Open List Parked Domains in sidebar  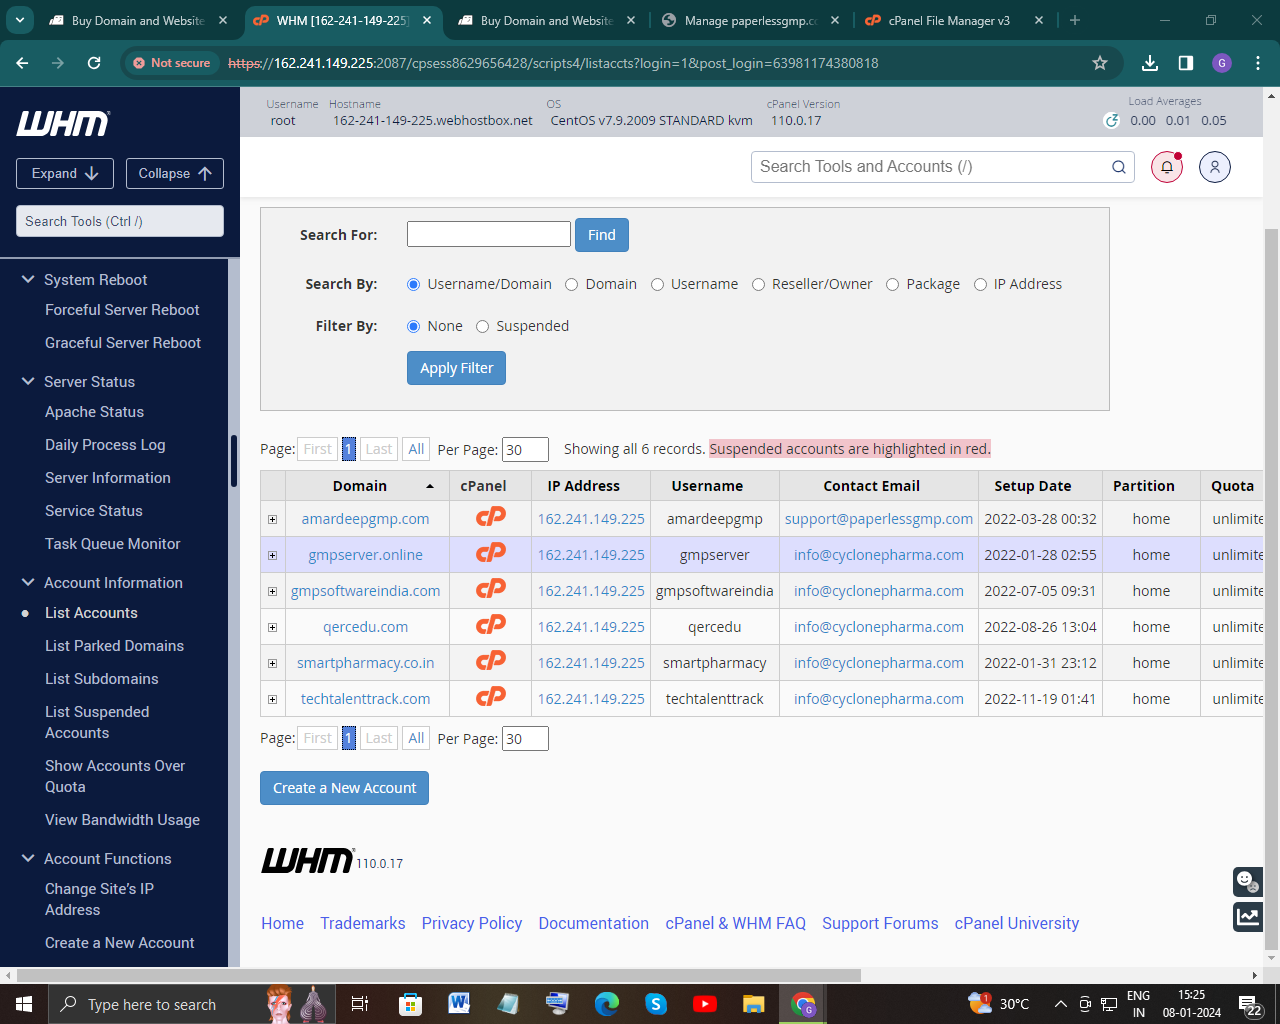click(x=114, y=646)
